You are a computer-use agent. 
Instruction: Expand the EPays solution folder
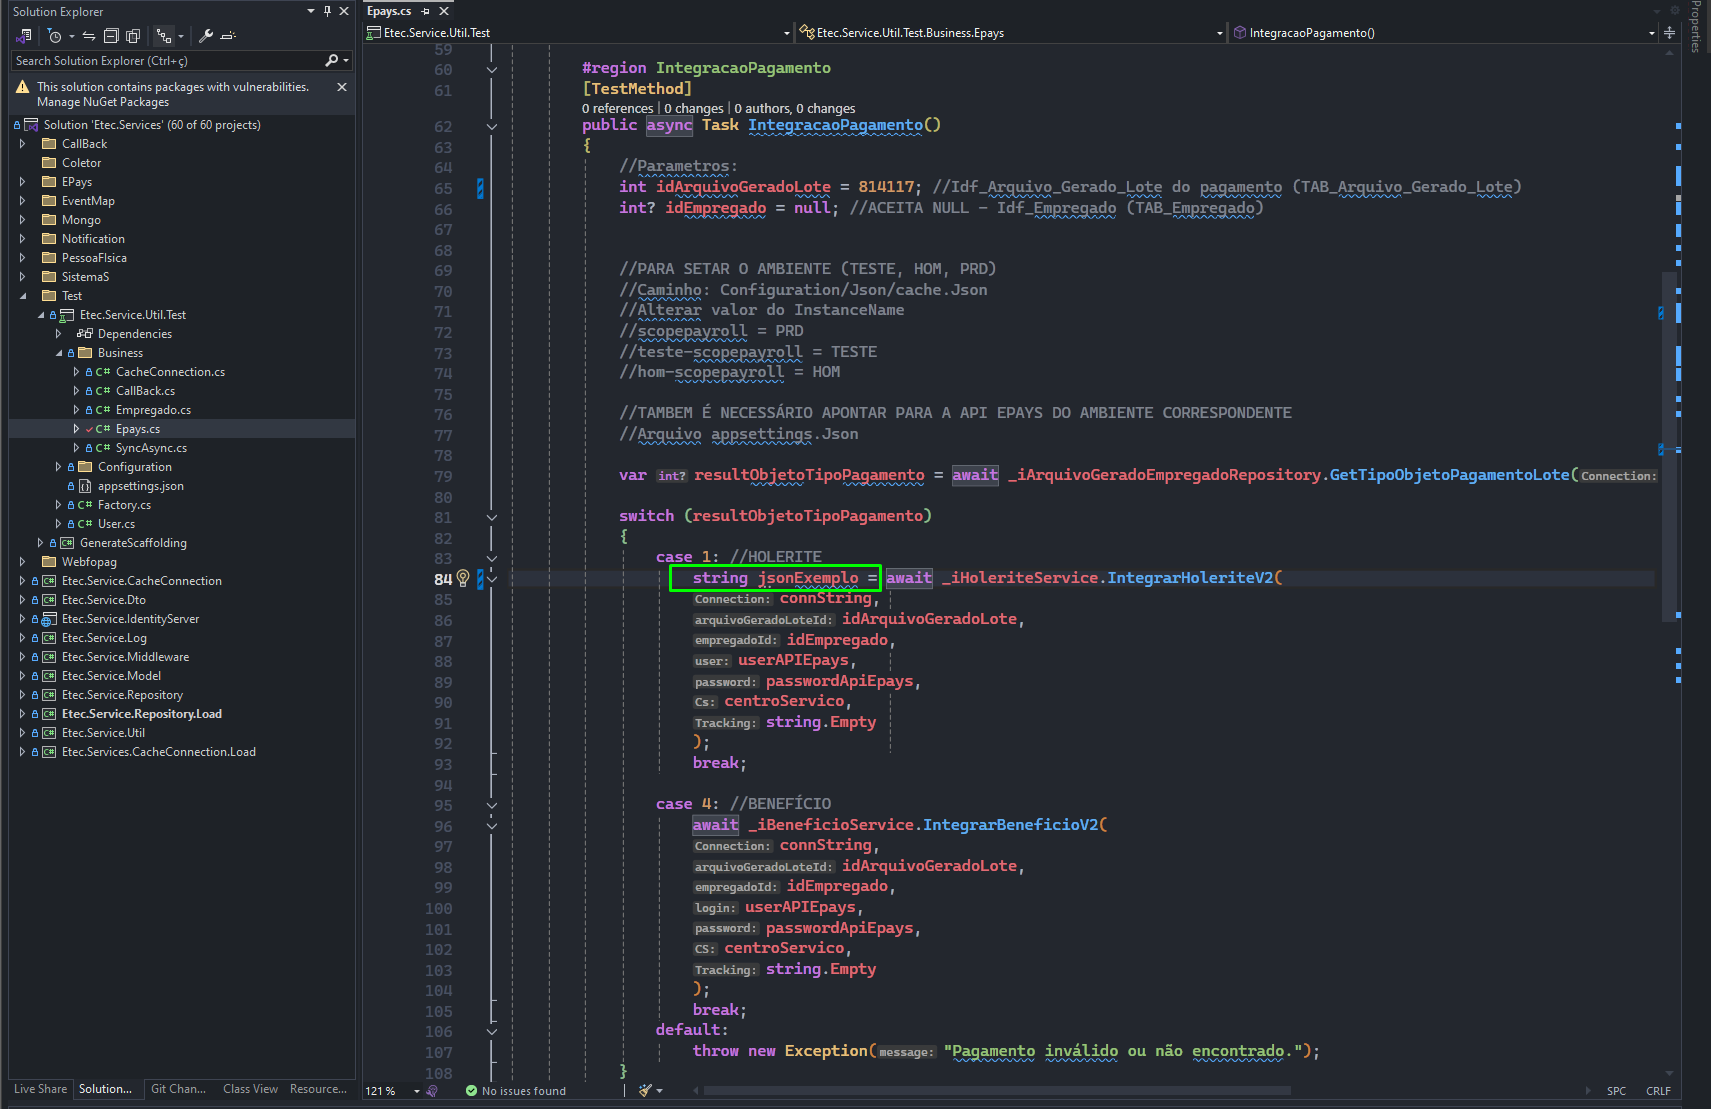click(x=22, y=182)
